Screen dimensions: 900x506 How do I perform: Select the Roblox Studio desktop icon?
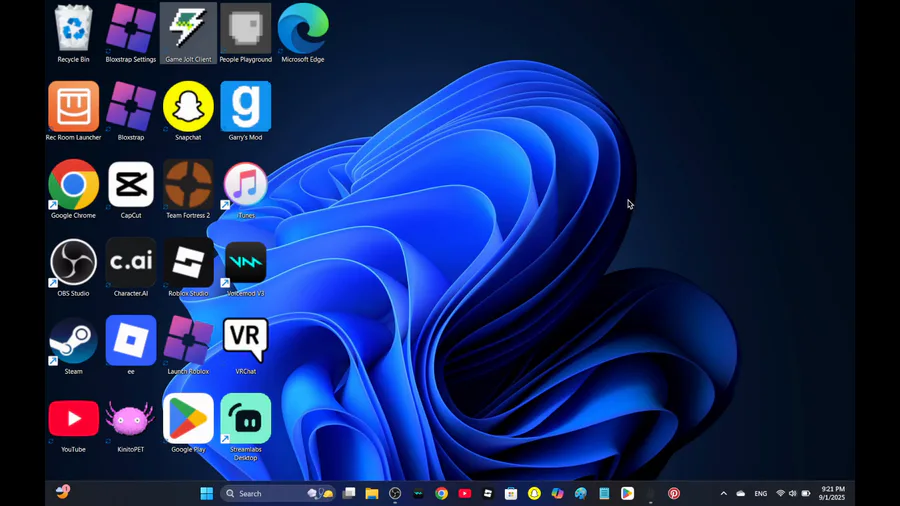[188, 267]
